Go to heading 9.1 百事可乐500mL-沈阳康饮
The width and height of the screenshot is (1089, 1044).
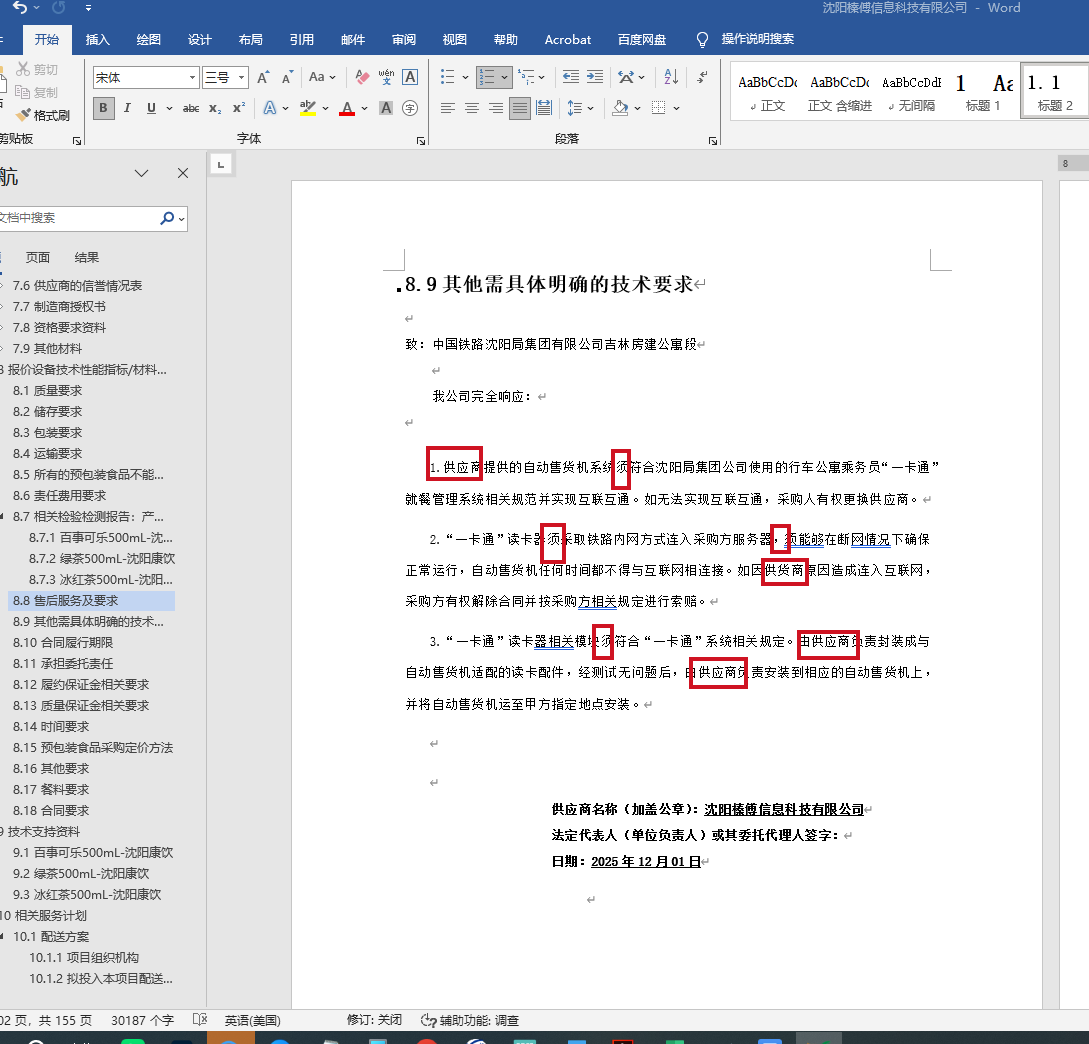(x=93, y=852)
